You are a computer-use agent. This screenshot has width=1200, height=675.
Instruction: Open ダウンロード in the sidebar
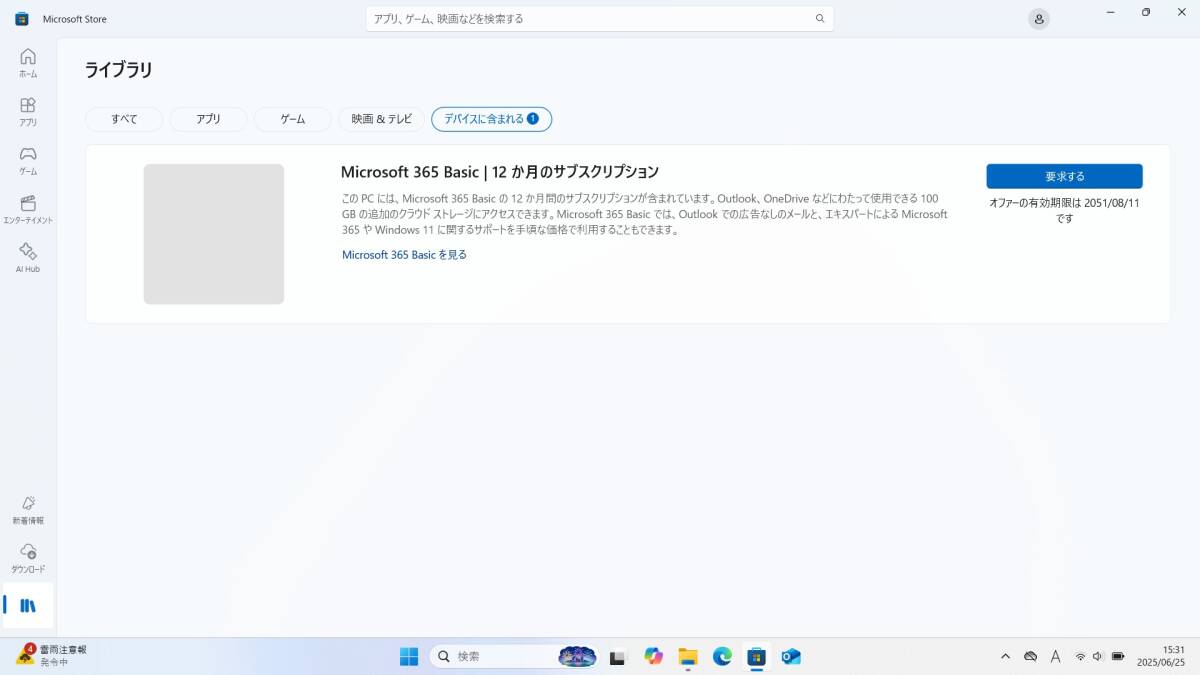point(28,559)
